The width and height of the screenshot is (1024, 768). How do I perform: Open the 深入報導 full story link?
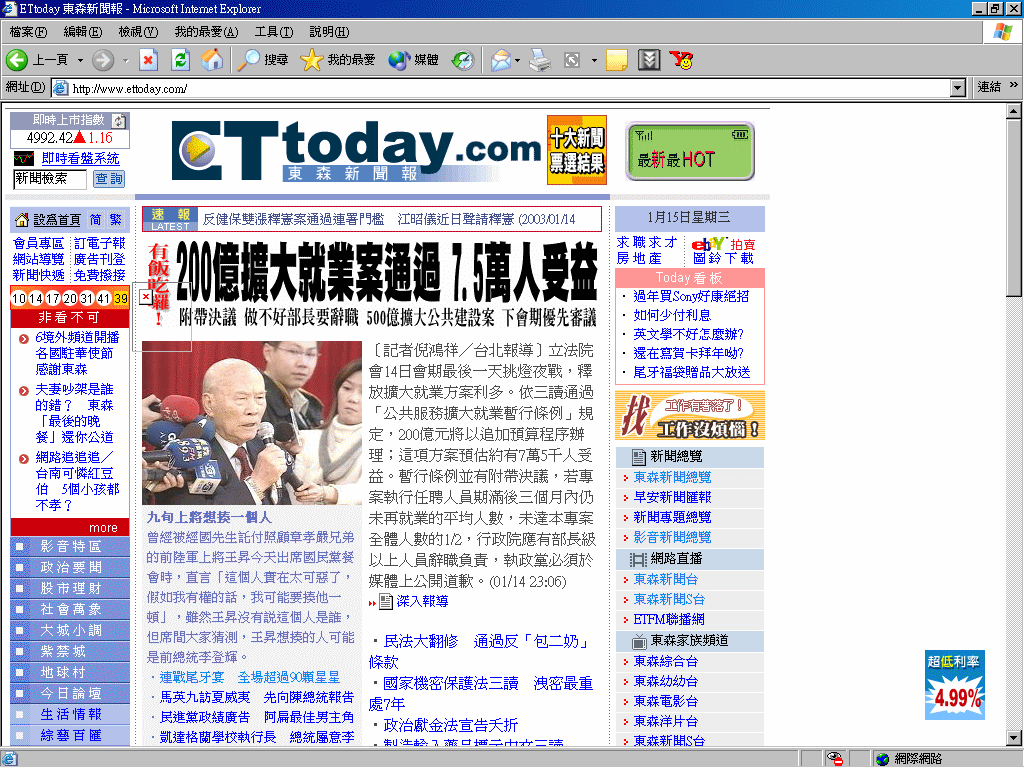point(421,601)
